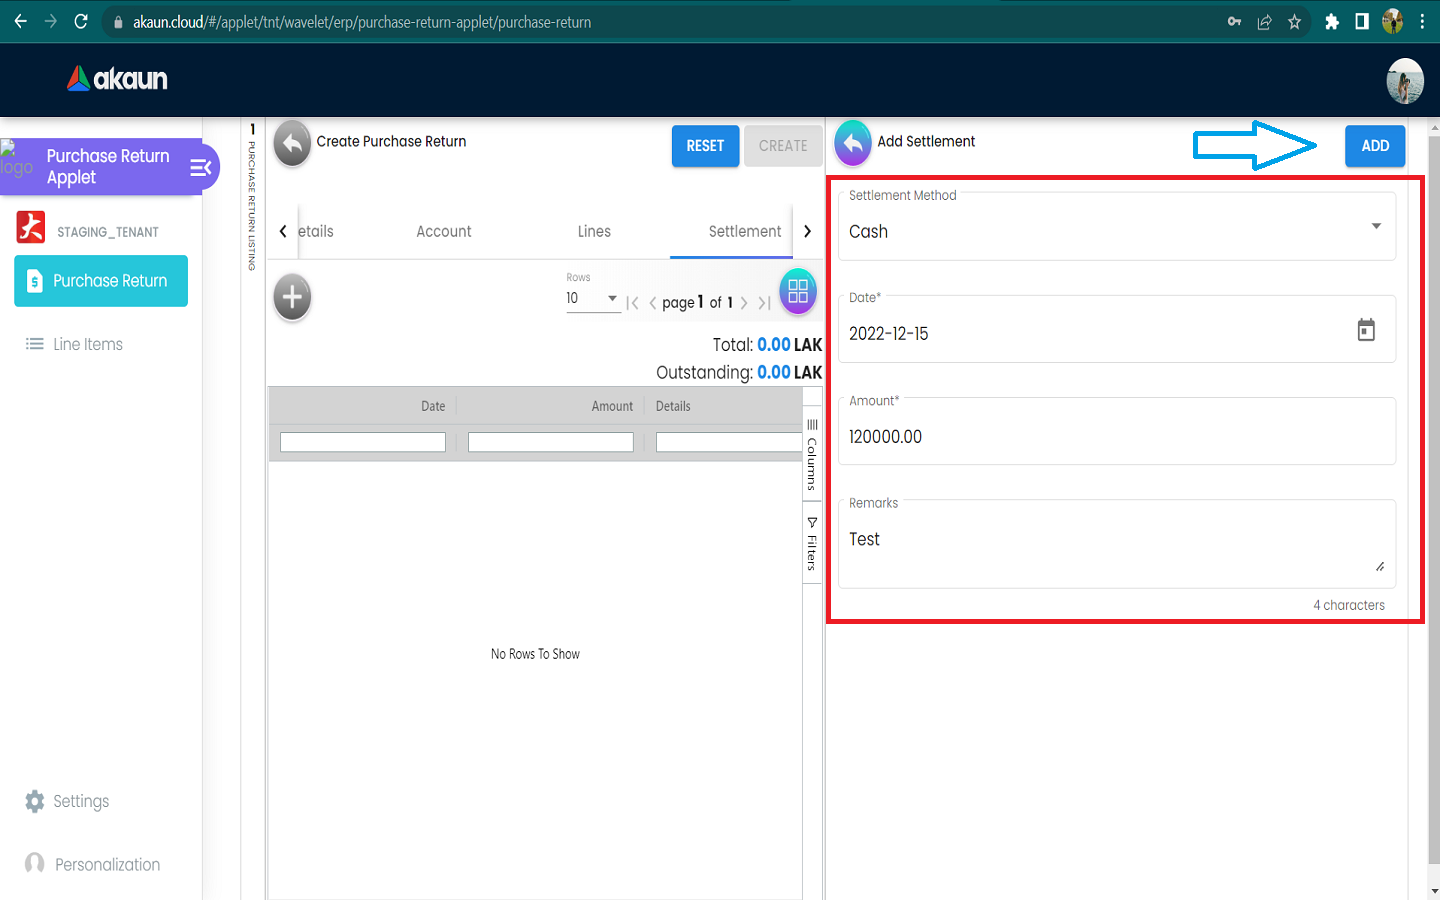The width and height of the screenshot is (1440, 900).
Task: Click the CREATE button
Action: click(x=783, y=146)
